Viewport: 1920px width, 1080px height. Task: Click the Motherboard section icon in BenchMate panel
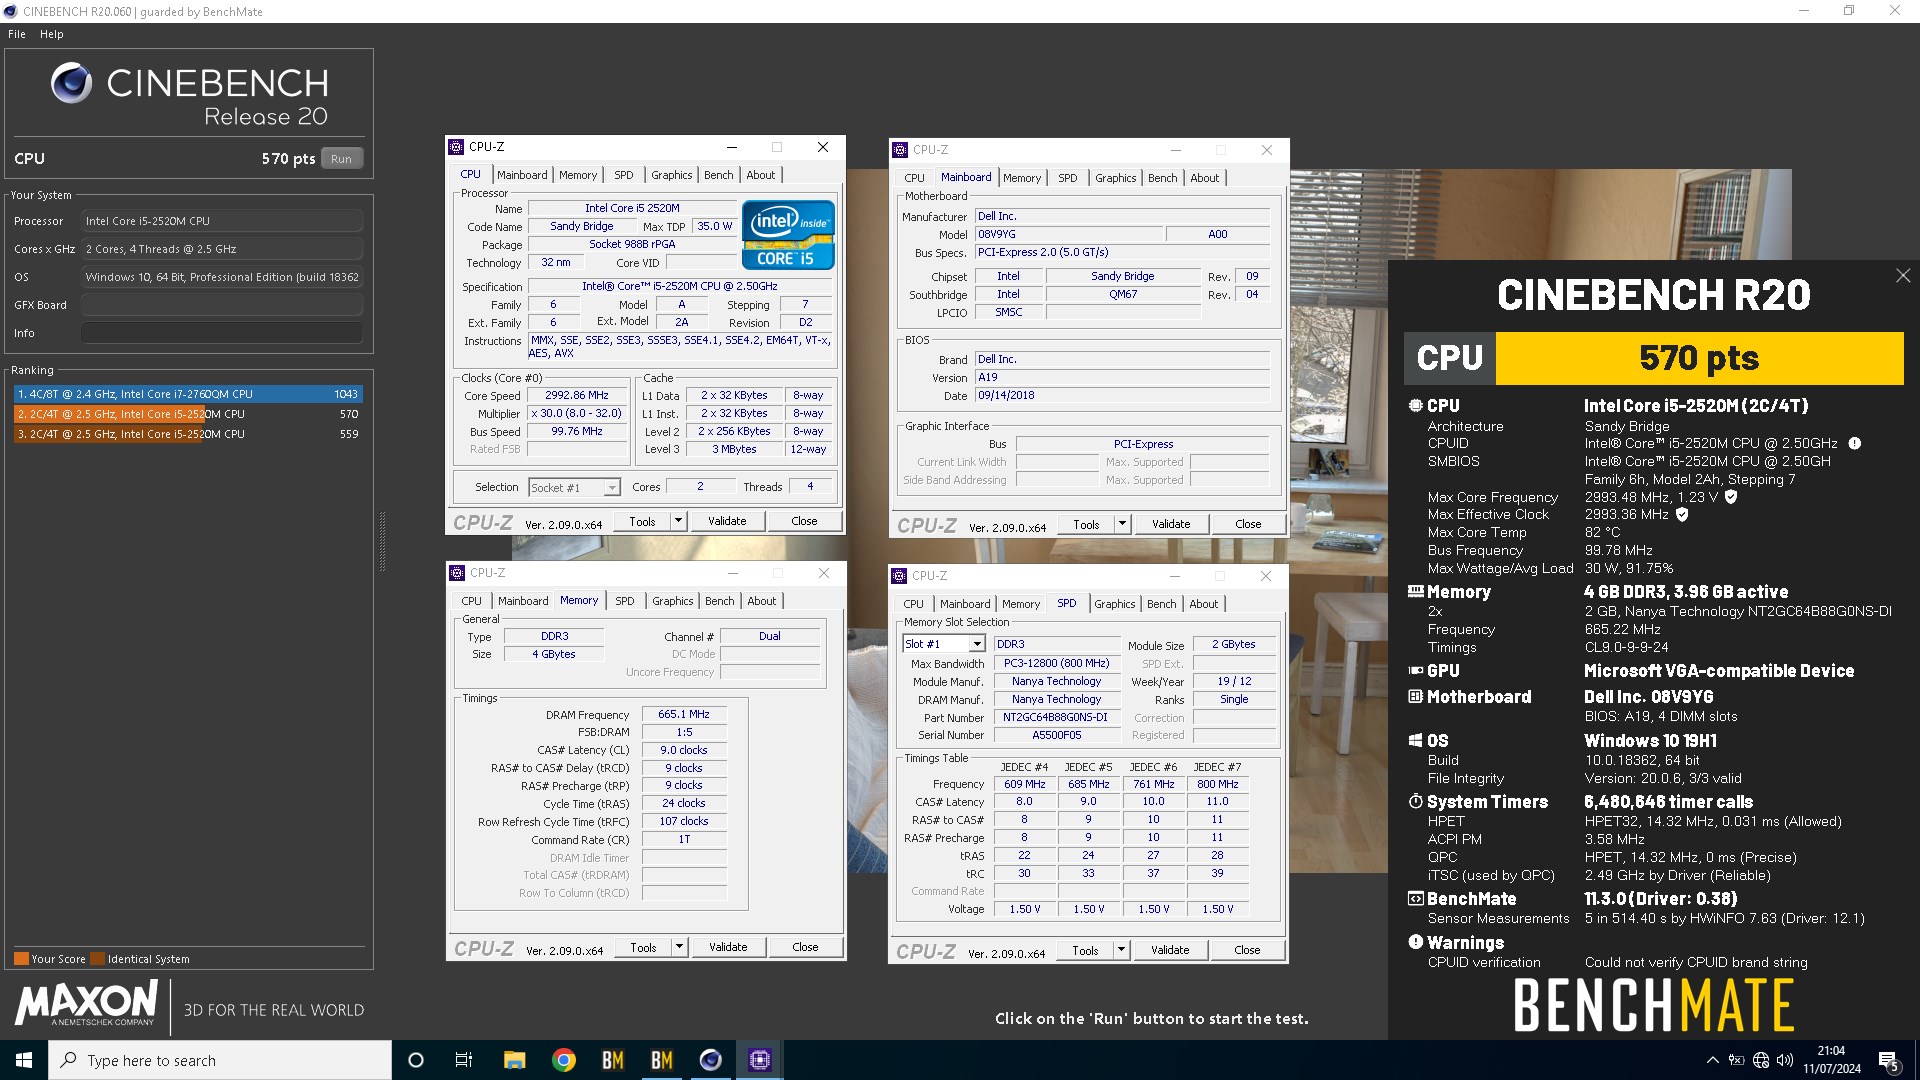point(1415,697)
